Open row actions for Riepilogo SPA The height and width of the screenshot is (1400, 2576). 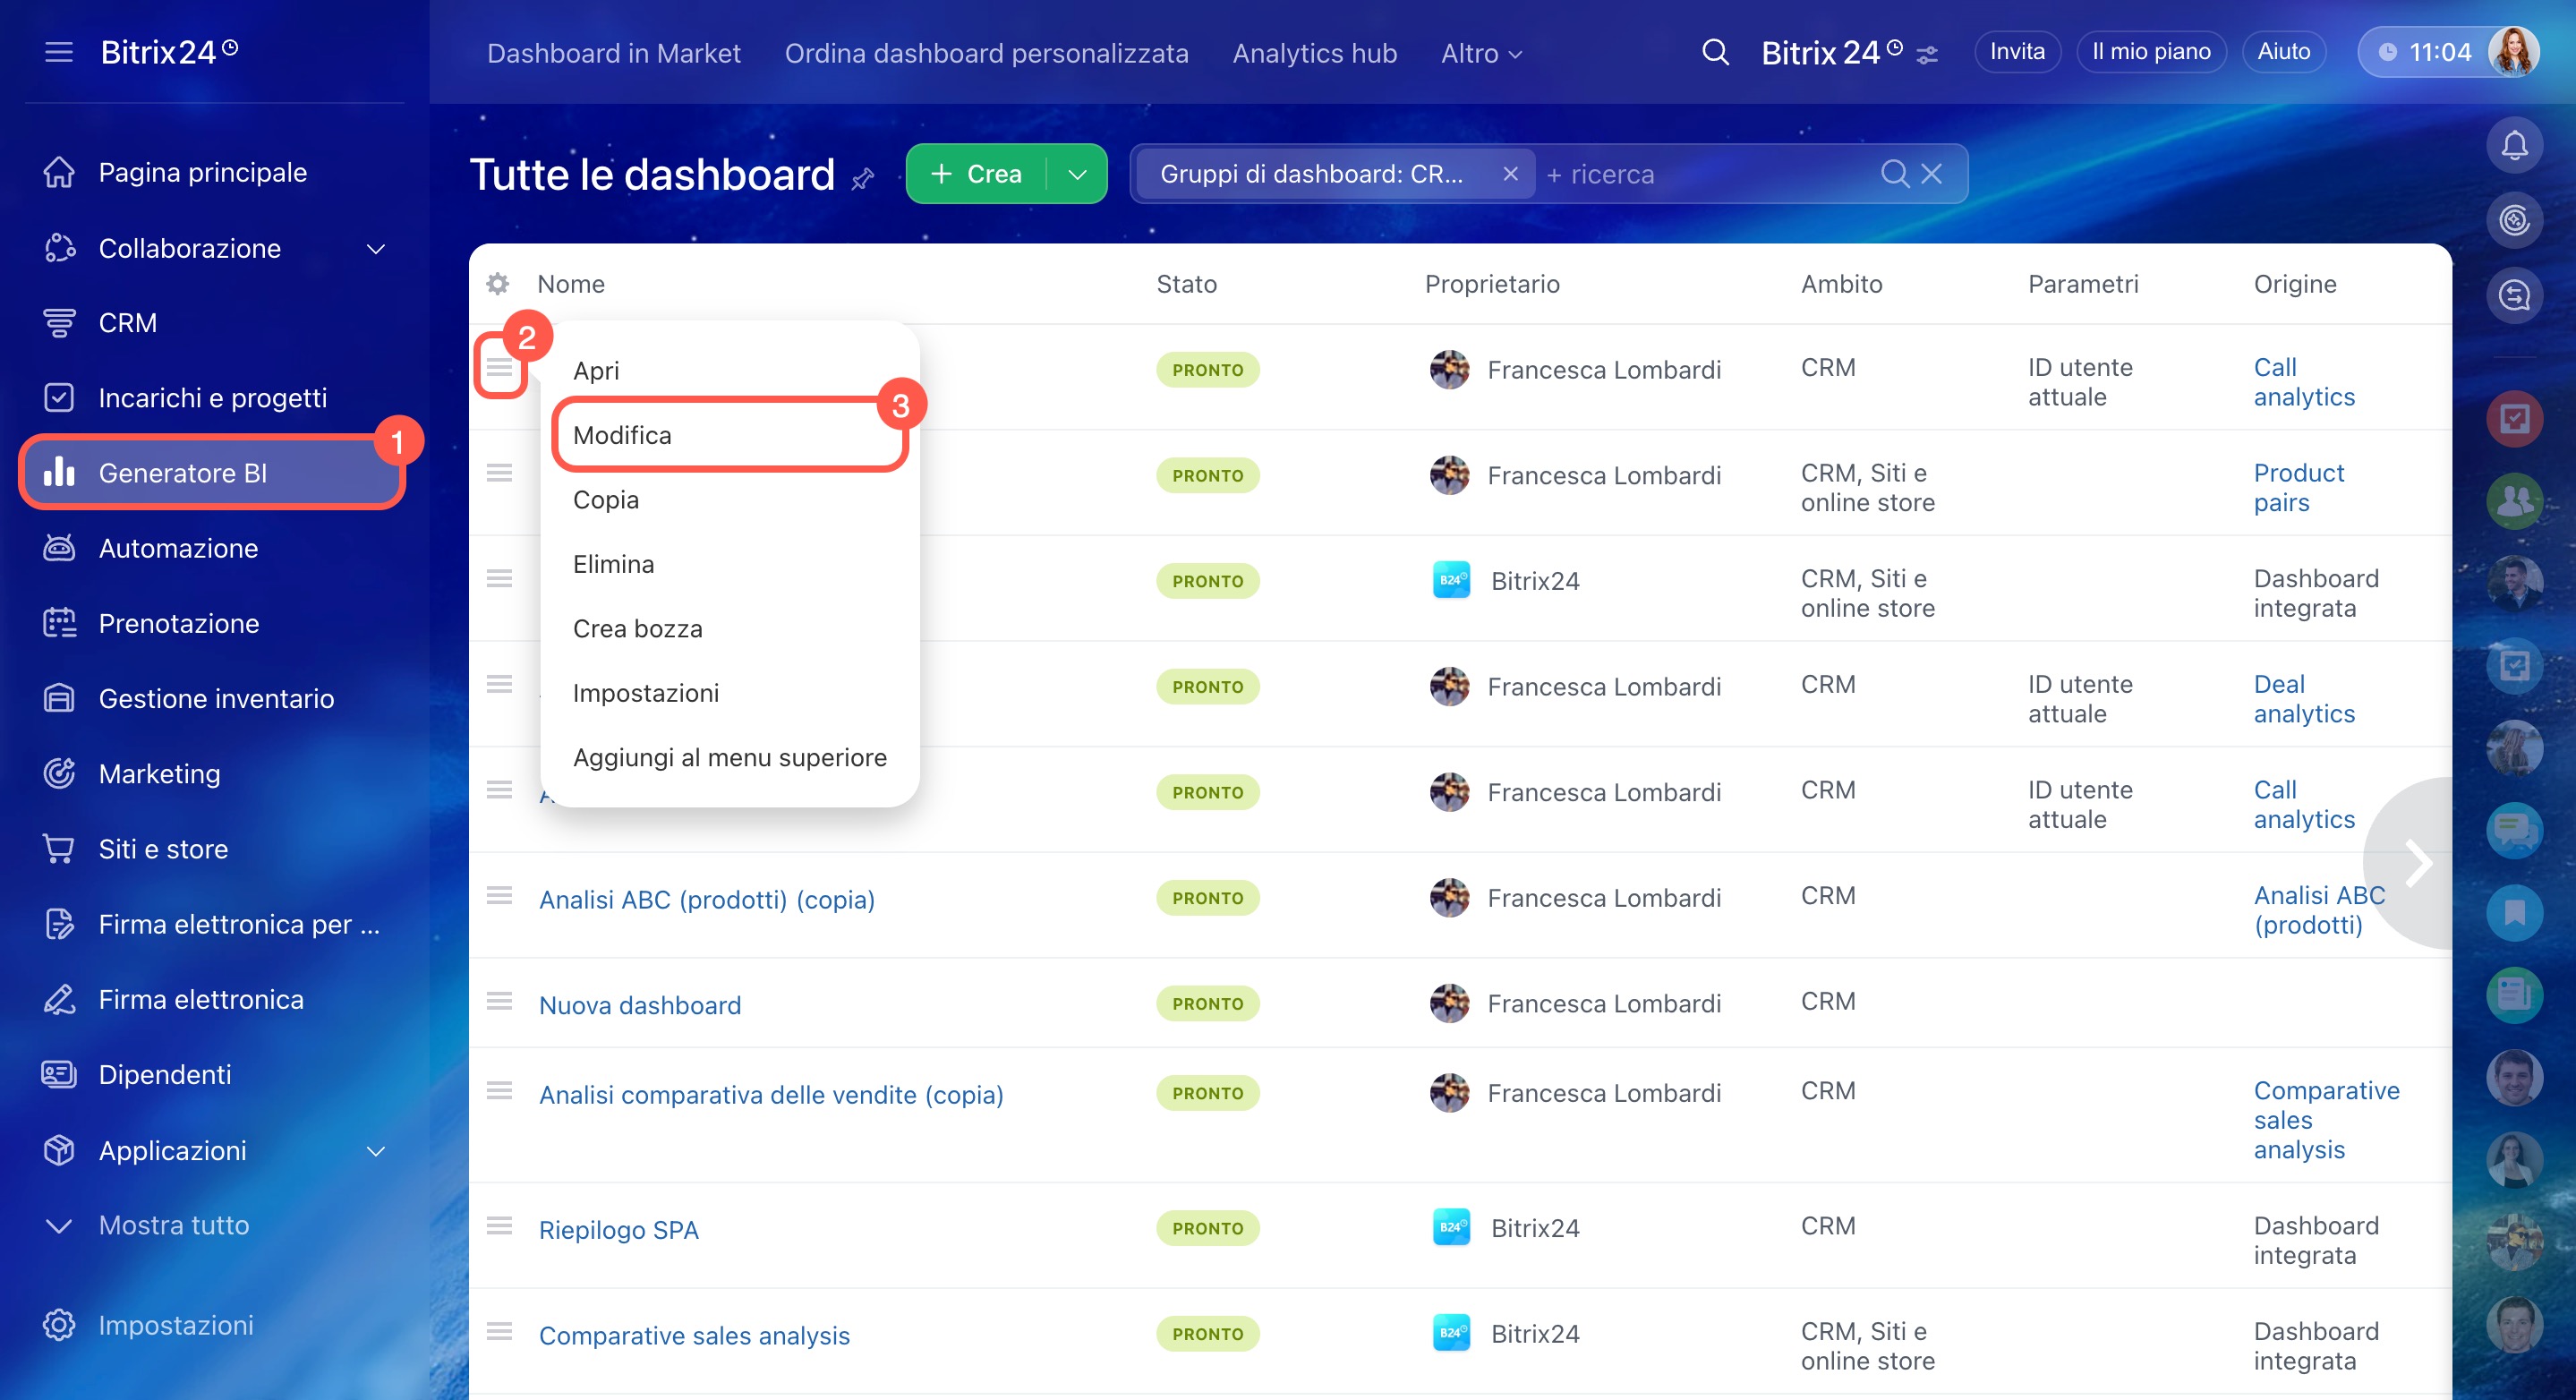pos(499,1226)
